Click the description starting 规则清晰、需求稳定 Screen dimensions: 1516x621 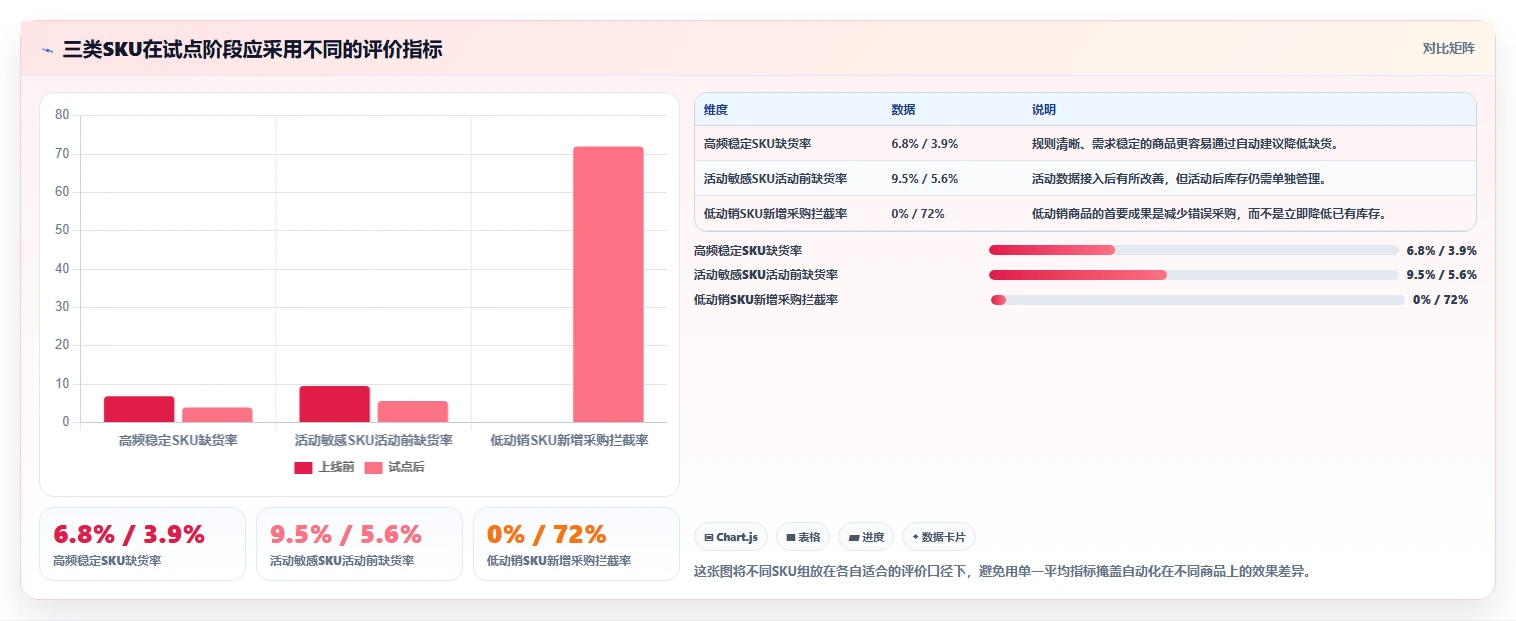click(x=1185, y=144)
